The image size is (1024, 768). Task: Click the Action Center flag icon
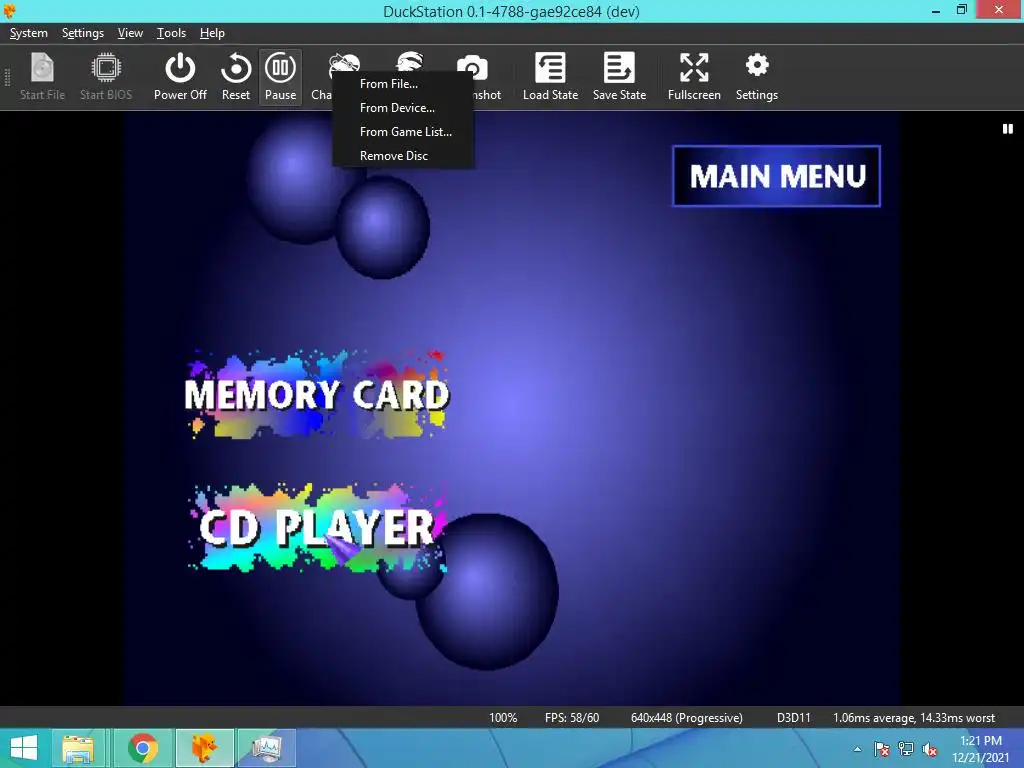882,749
